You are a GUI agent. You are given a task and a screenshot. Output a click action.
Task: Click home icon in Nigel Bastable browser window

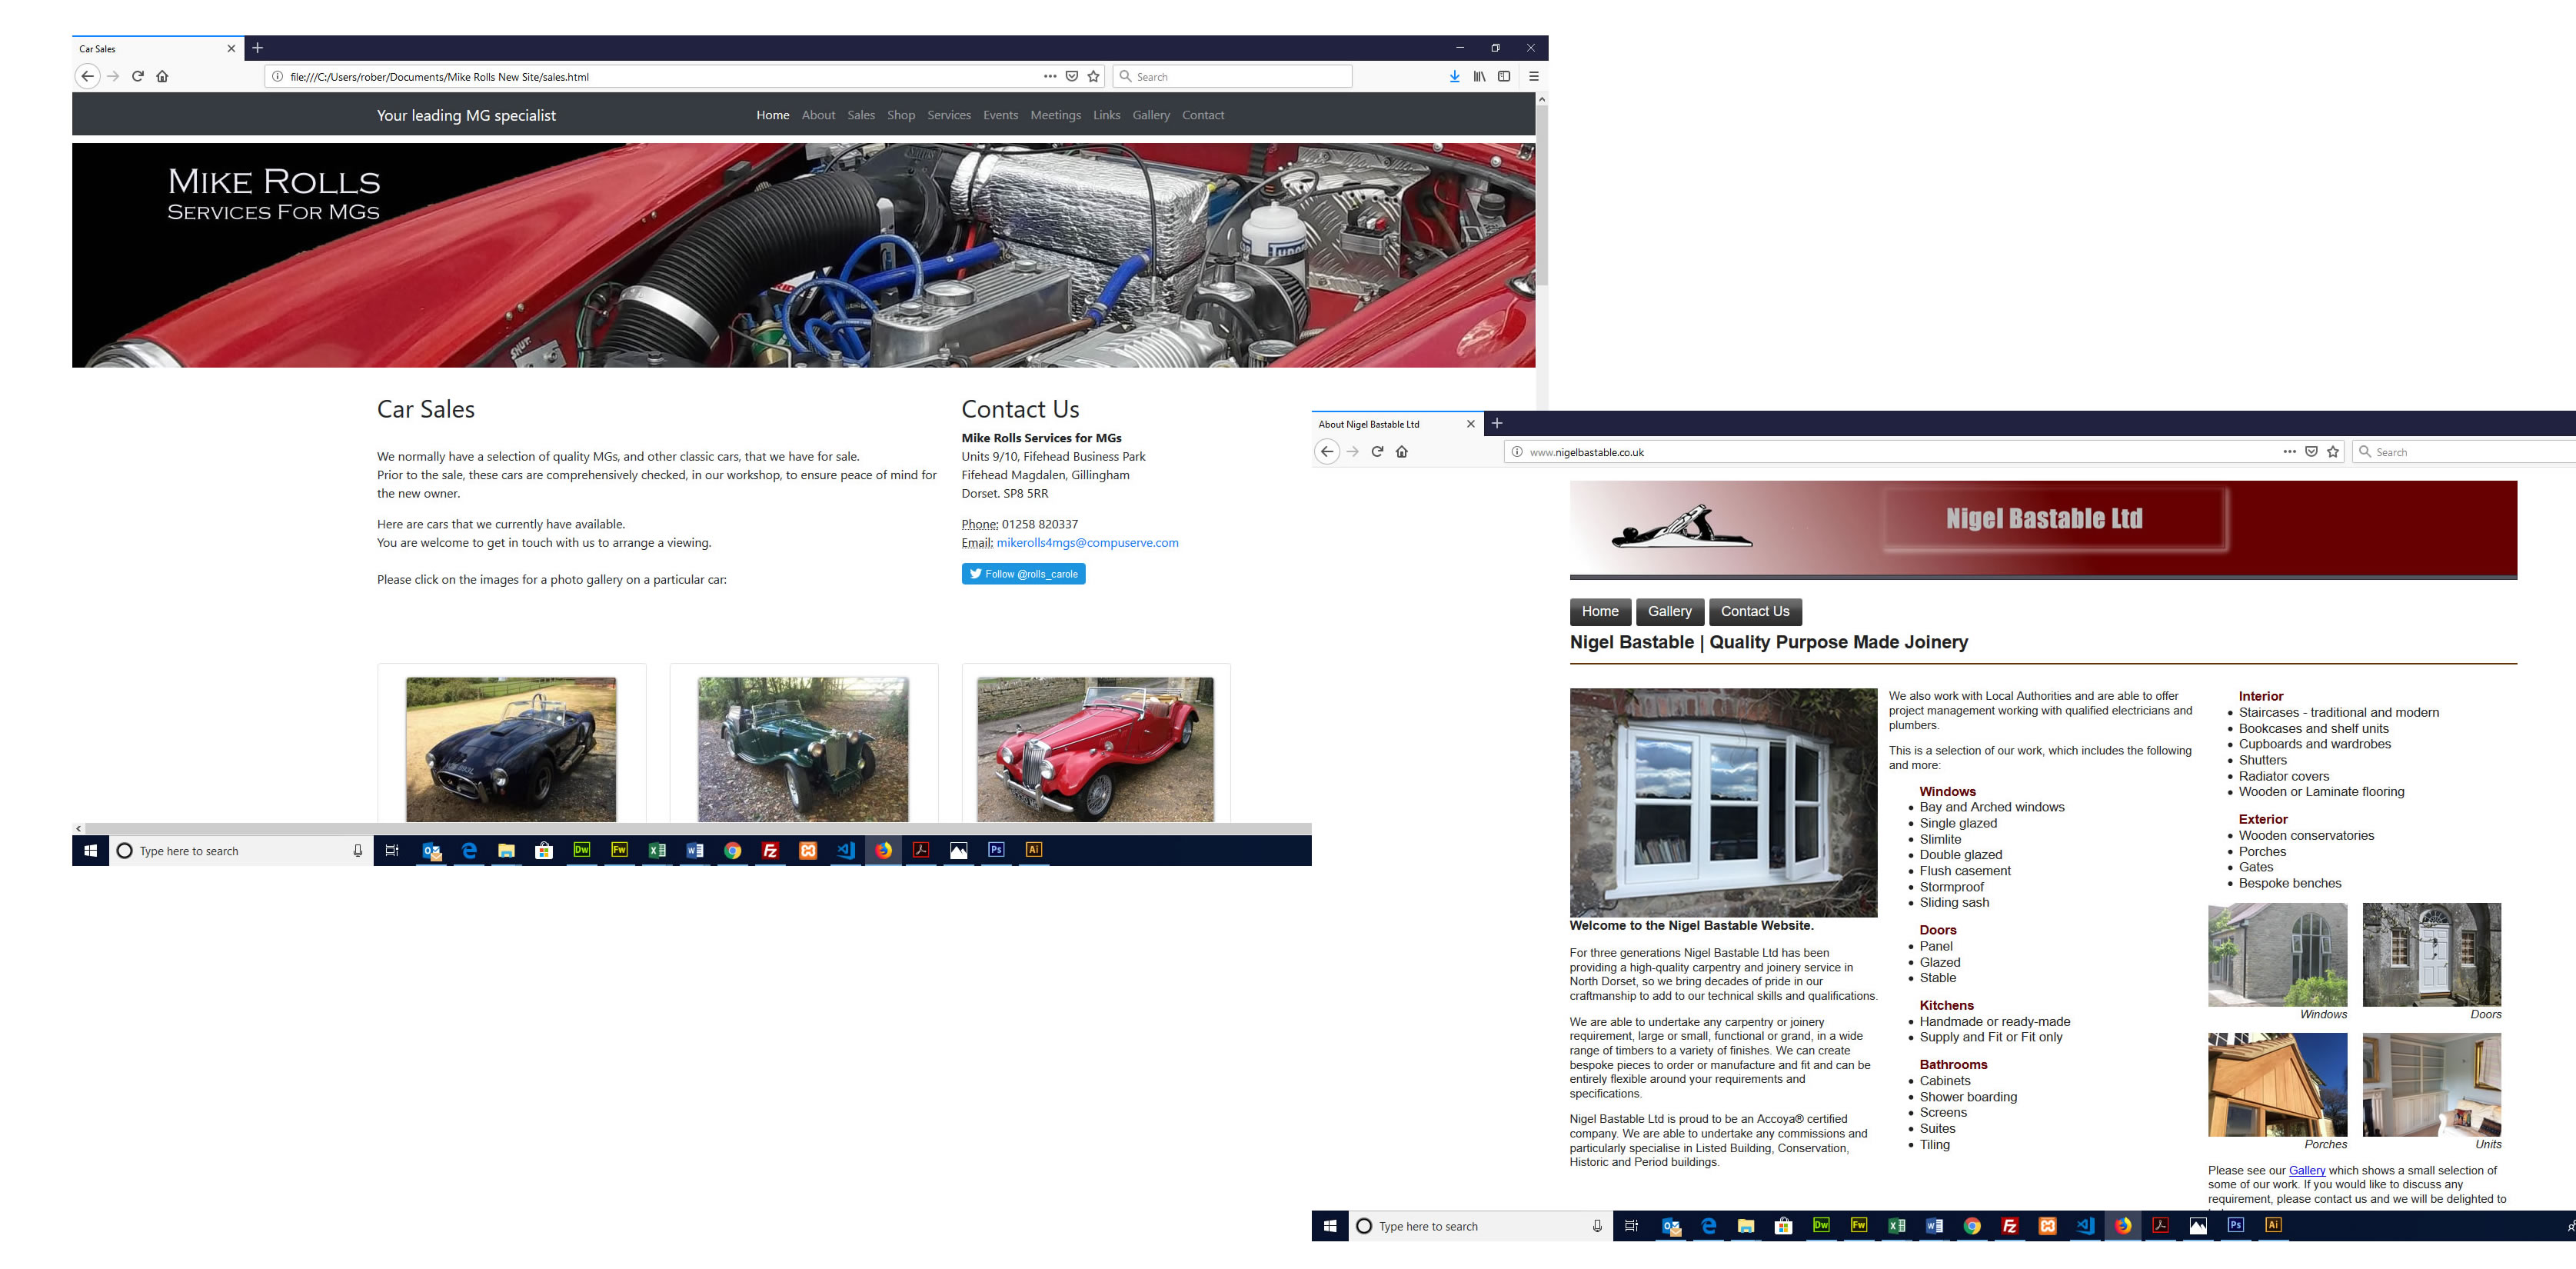pos(1402,452)
